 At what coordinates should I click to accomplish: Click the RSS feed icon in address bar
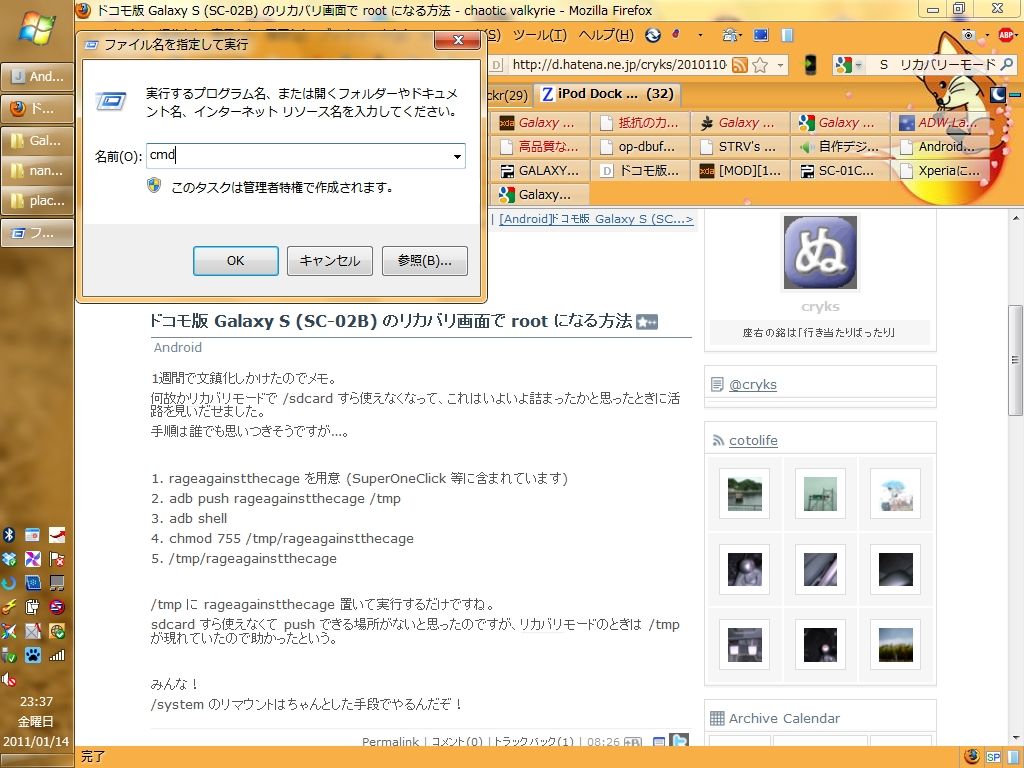point(739,65)
